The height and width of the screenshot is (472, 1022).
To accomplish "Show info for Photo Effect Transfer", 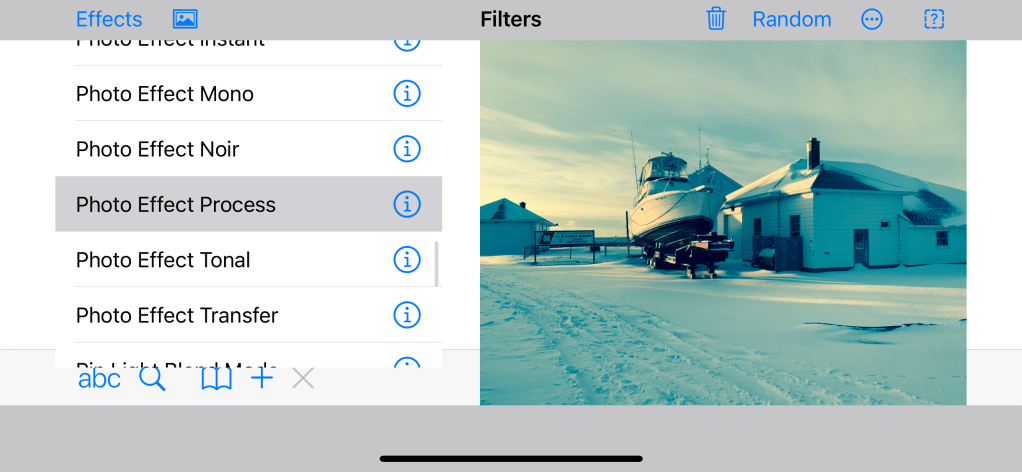I will 407,315.
